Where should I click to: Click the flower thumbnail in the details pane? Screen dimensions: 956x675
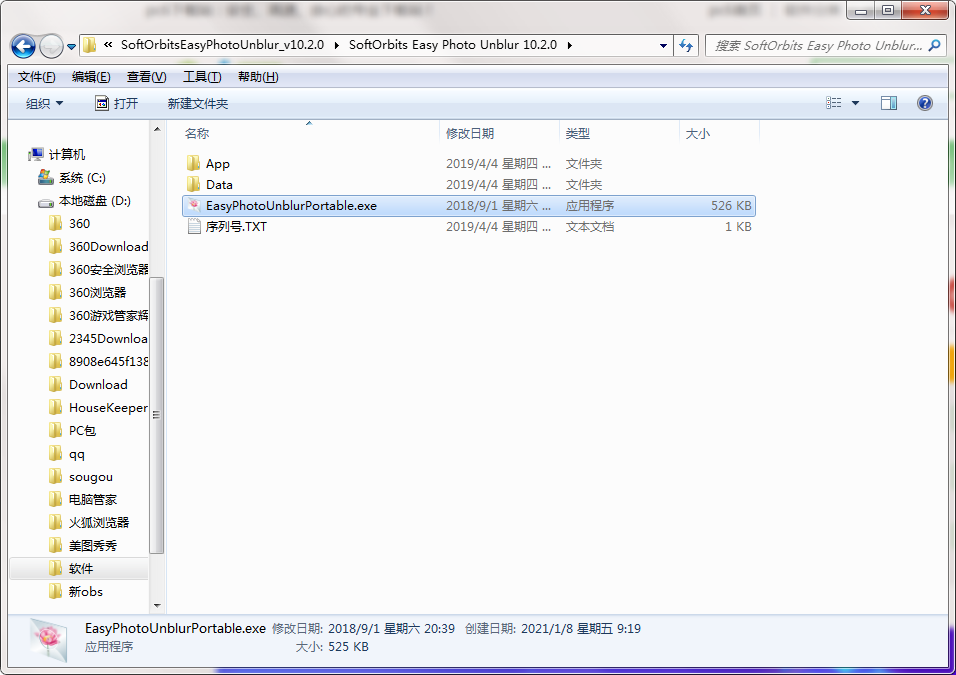pyautogui.click(x=48, y=640)
